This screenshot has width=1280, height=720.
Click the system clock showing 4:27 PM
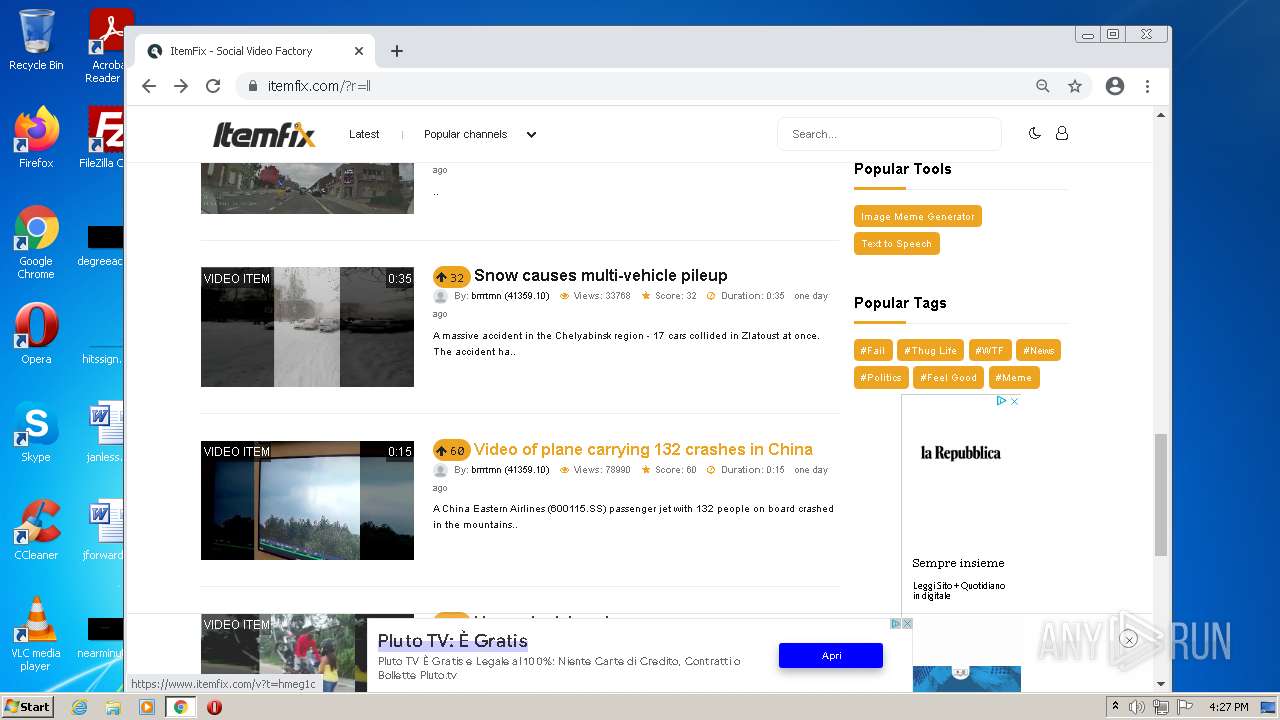[x=1228, y=707]
